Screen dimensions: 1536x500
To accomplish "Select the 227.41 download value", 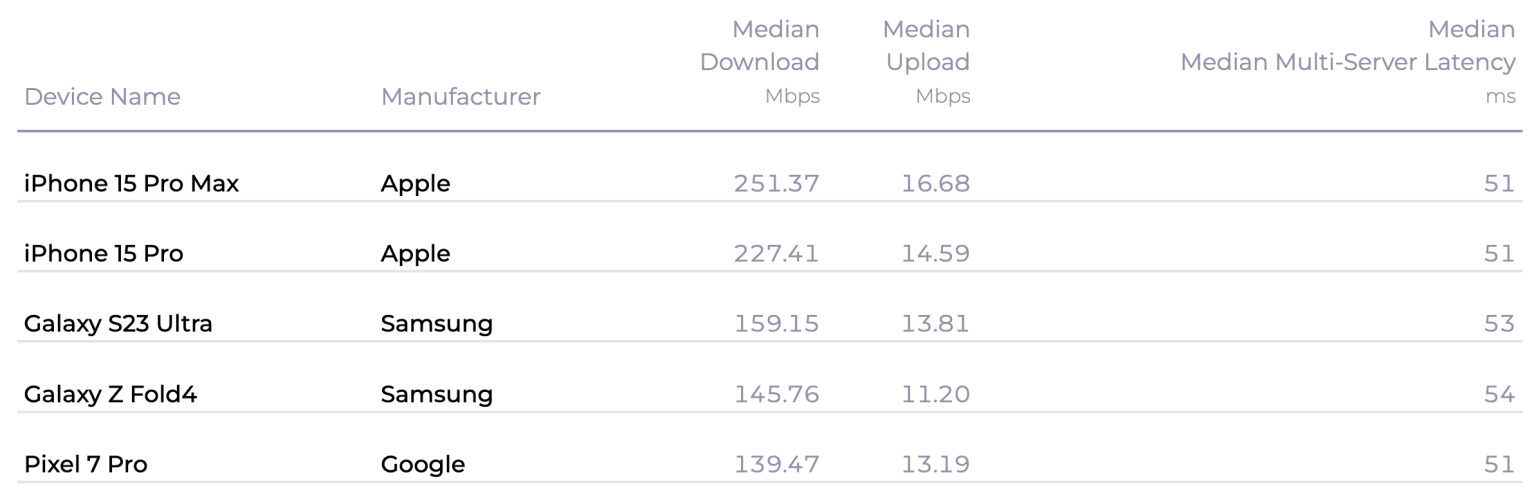I will tap(777, 254).
